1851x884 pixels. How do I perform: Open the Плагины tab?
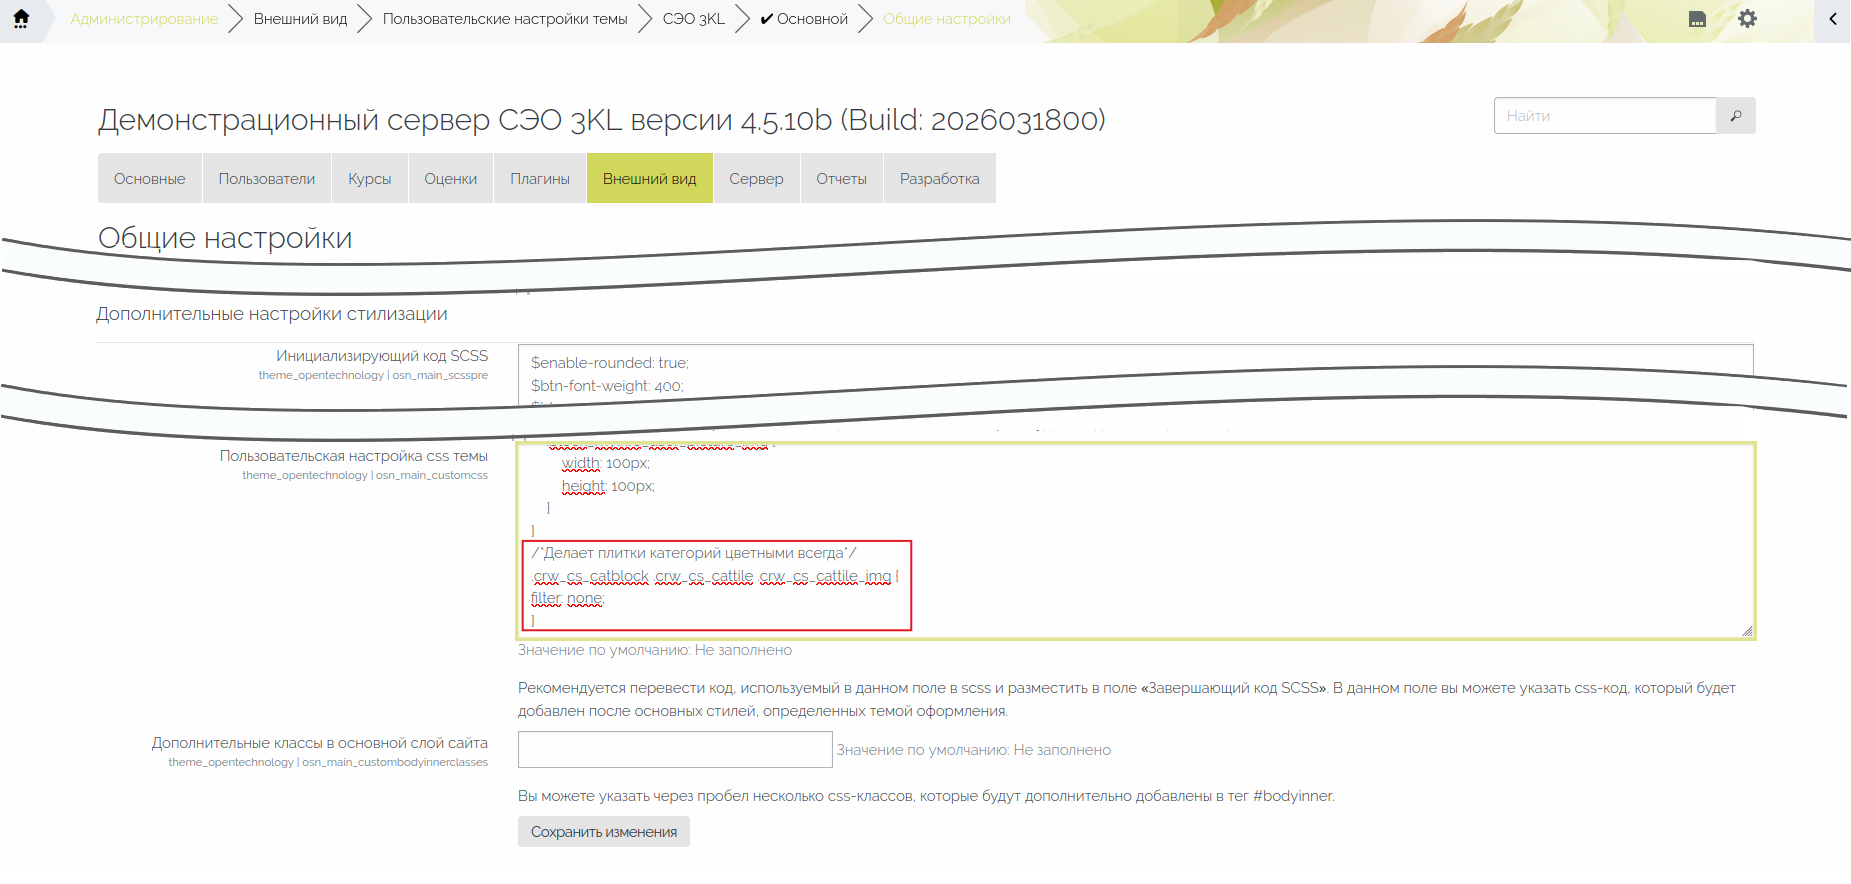pos(540,179)
